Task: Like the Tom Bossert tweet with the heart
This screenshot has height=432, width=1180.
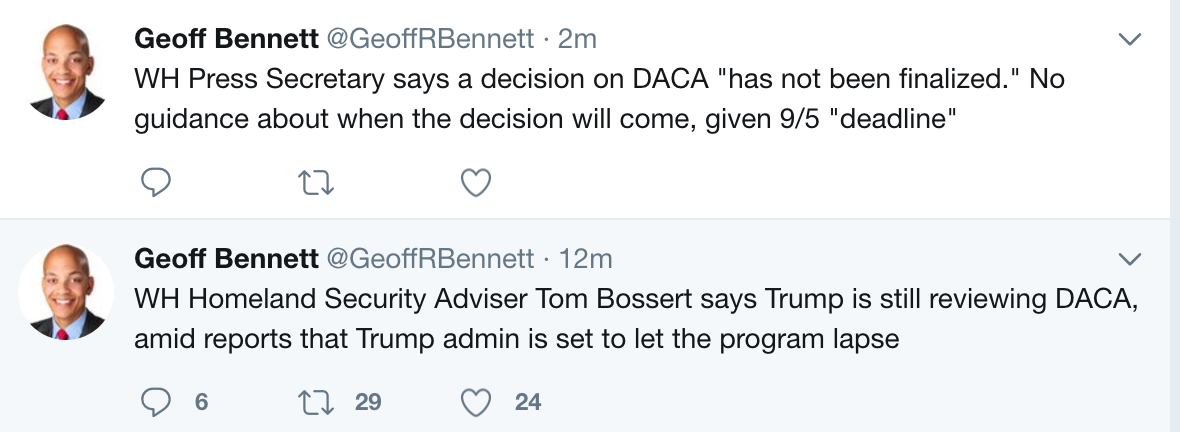Action: 476,402
